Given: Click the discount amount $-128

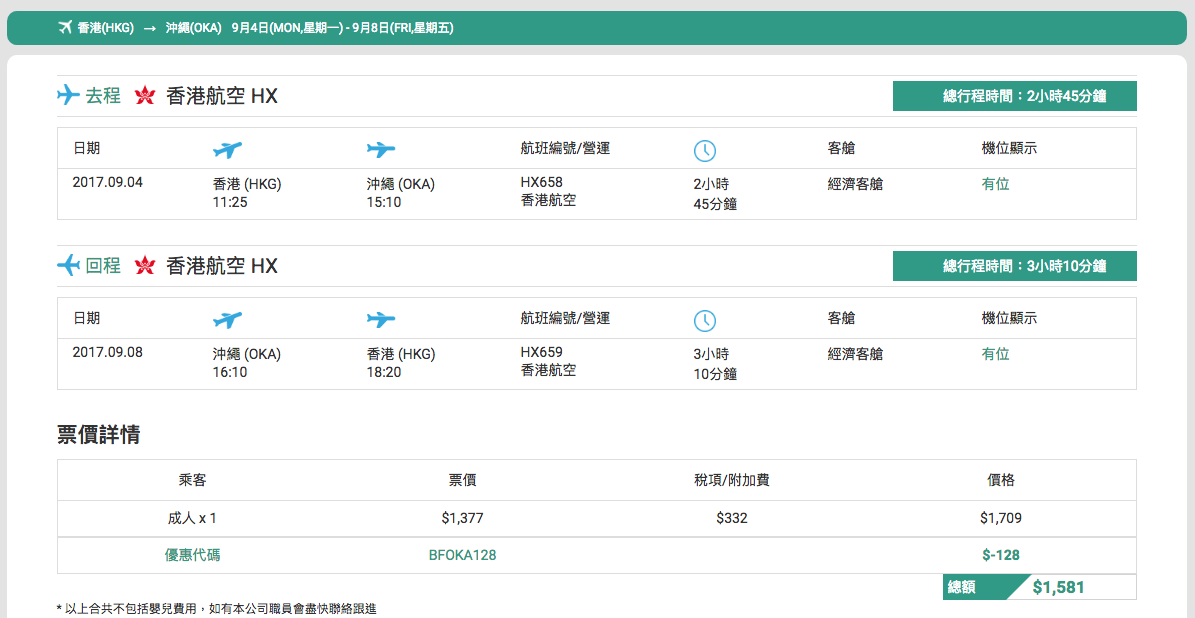Looking at the screenshot, I should point(1001,556).
